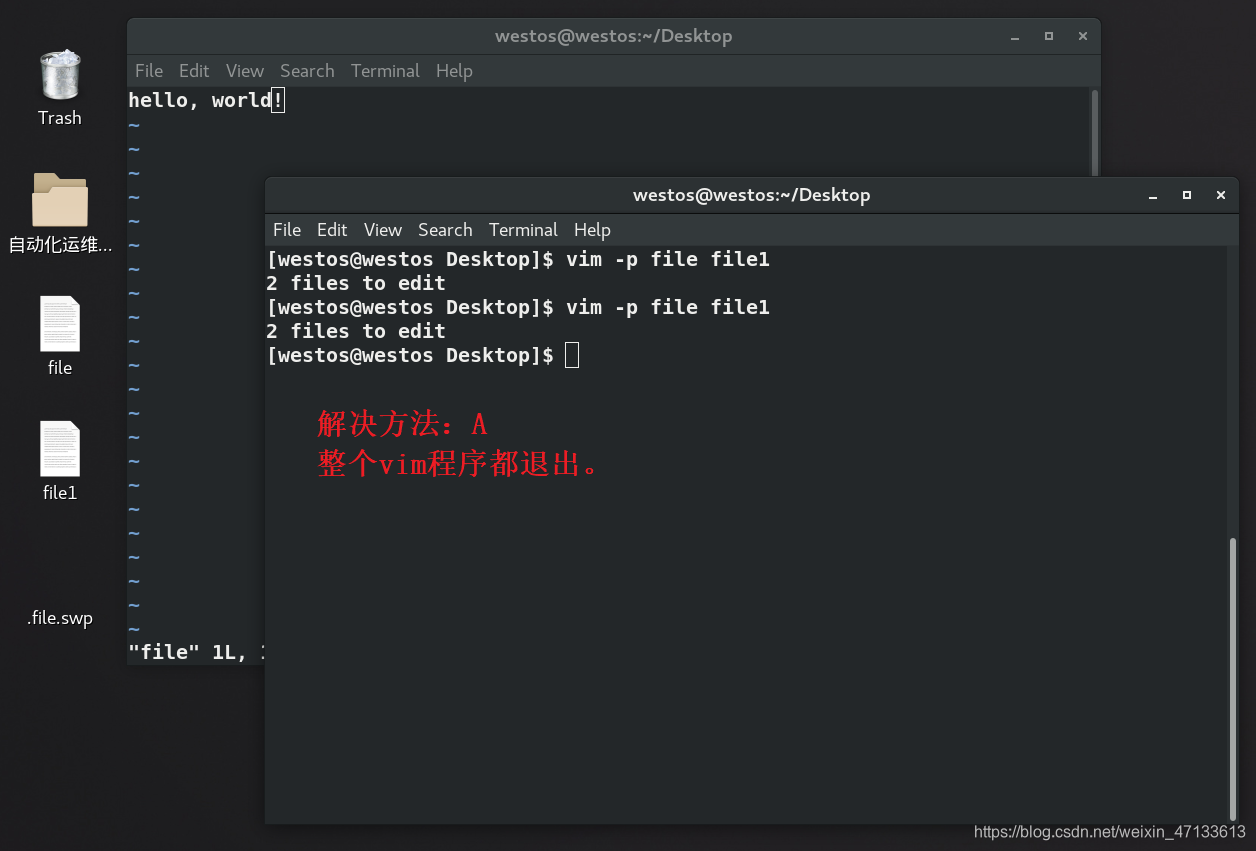Open Help menu in back vim terminal
The image size is (1256, 851).
point(454,71)
